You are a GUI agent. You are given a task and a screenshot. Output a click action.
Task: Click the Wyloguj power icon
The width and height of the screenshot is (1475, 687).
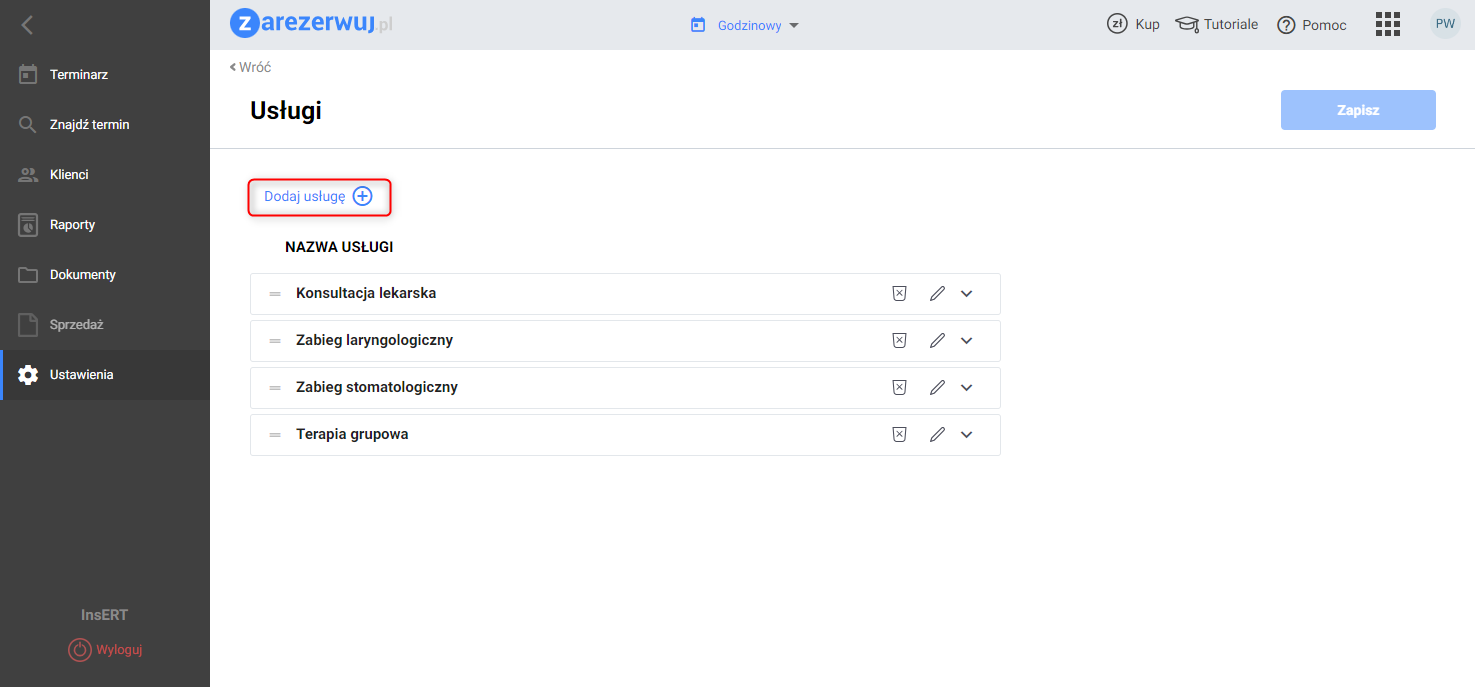pyautogui.click(x=79, y=650)
